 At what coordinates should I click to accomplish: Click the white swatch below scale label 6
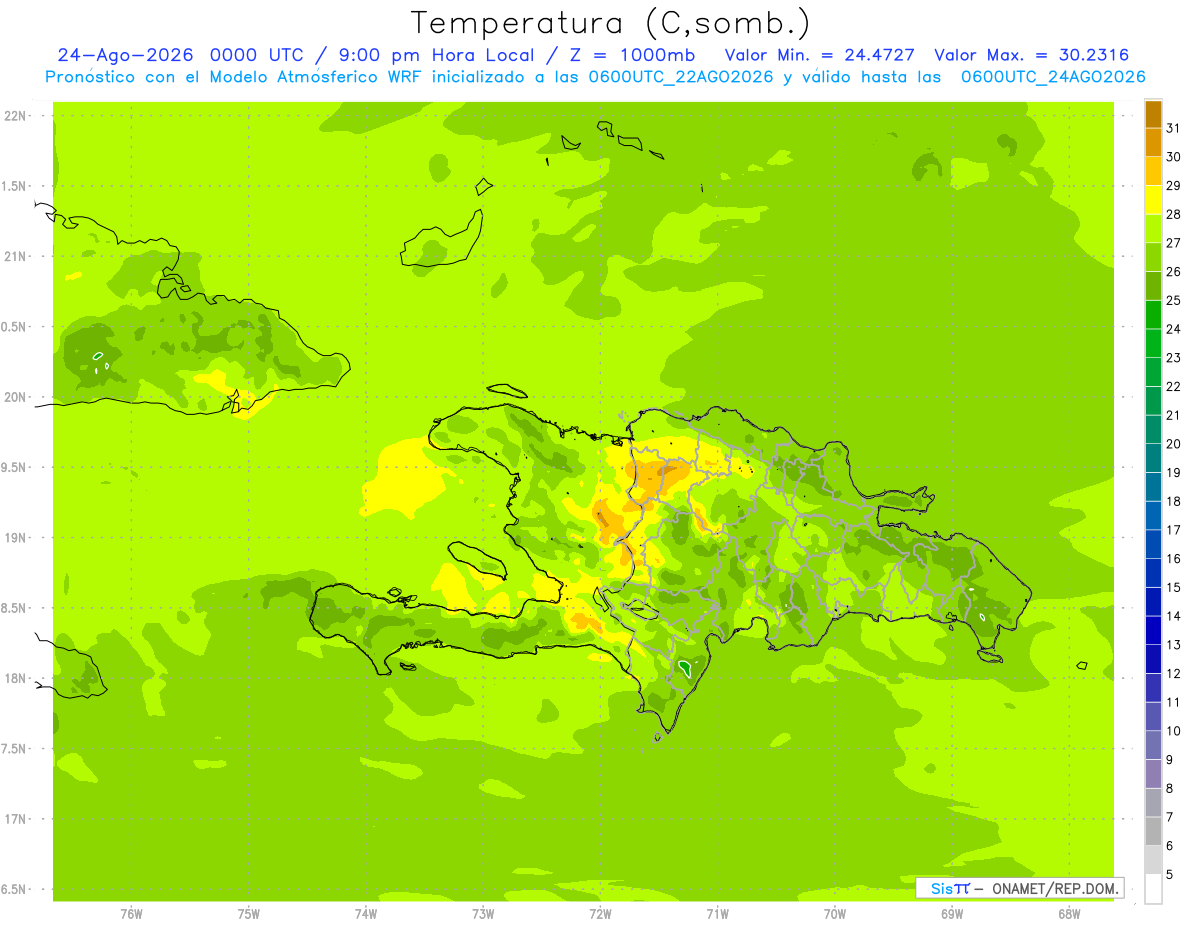click(1153, 889)
